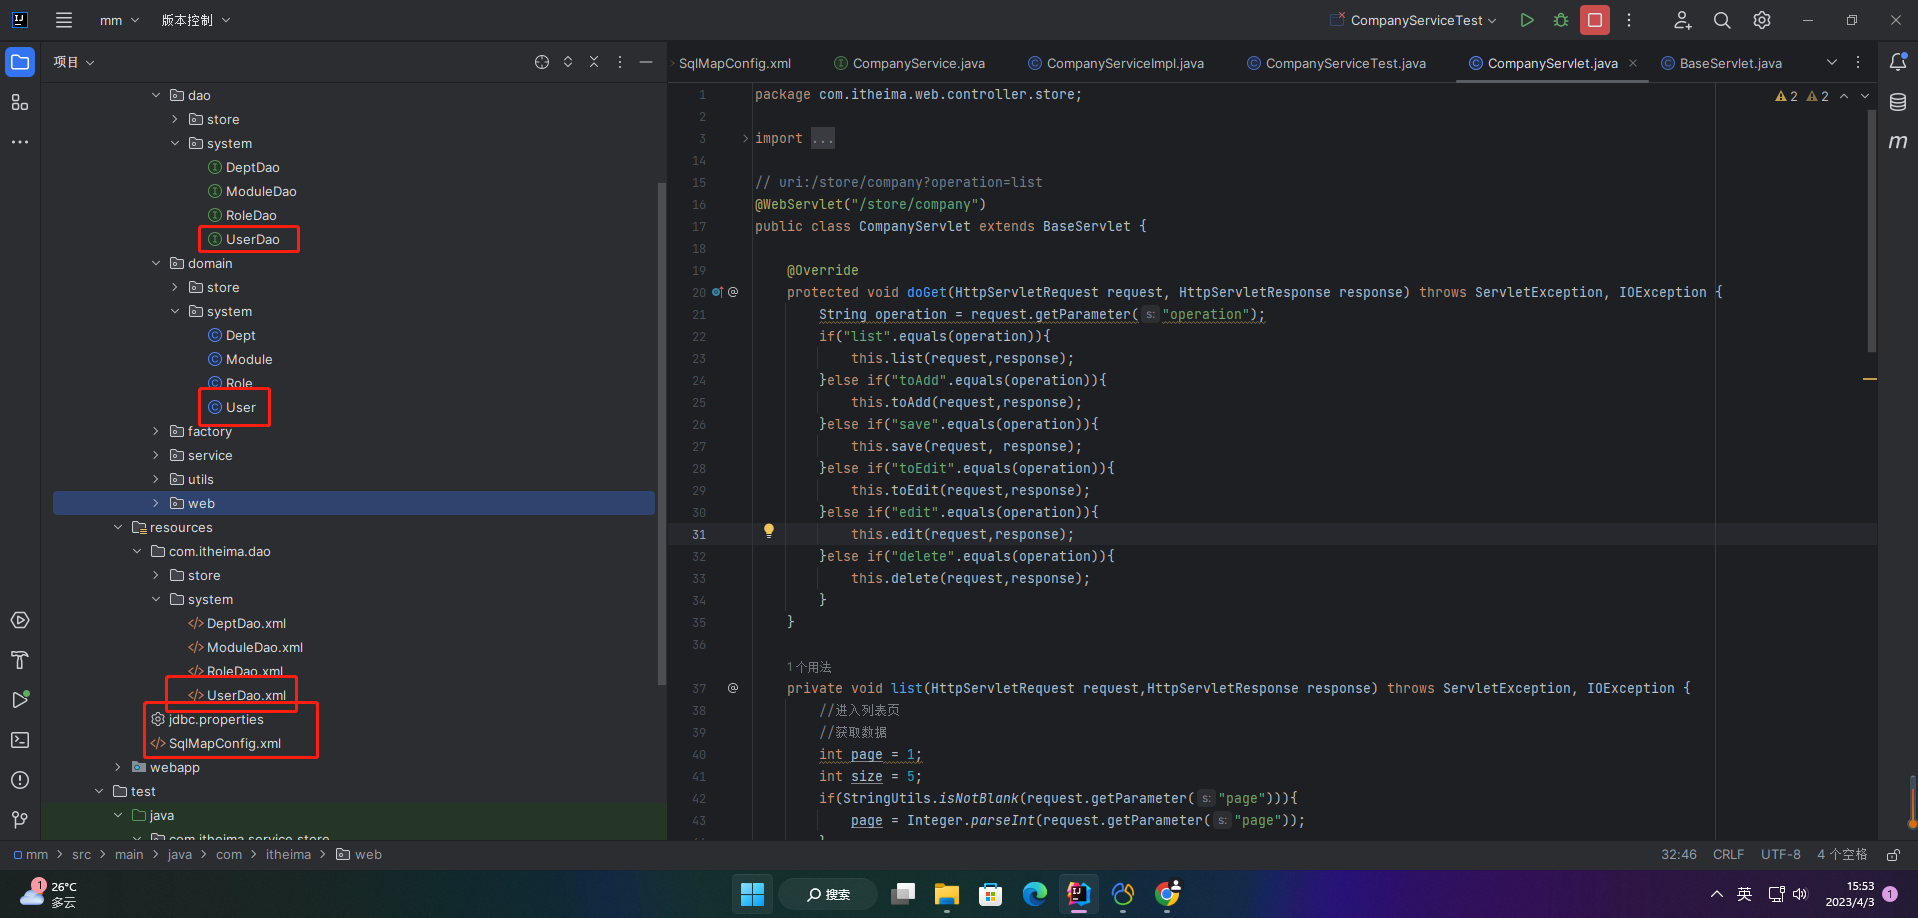Open the Build hammer tool window

[20, 660]
